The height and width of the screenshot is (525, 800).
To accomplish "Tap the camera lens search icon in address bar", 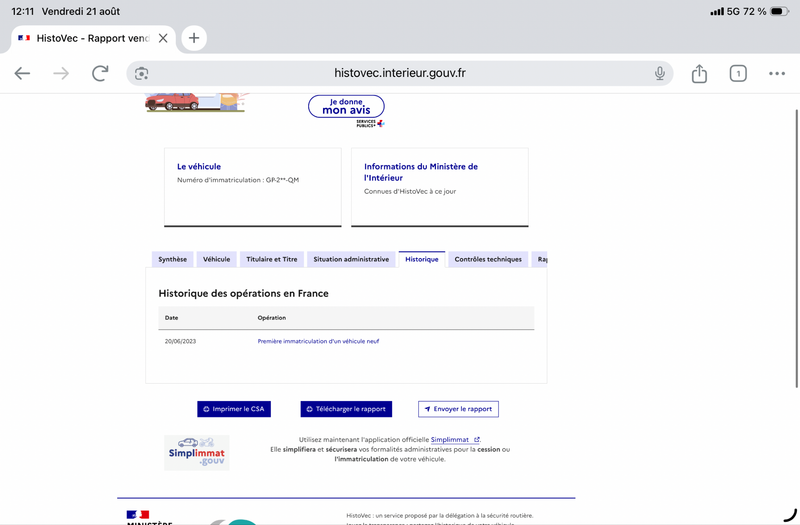I will tap(141, 73).
